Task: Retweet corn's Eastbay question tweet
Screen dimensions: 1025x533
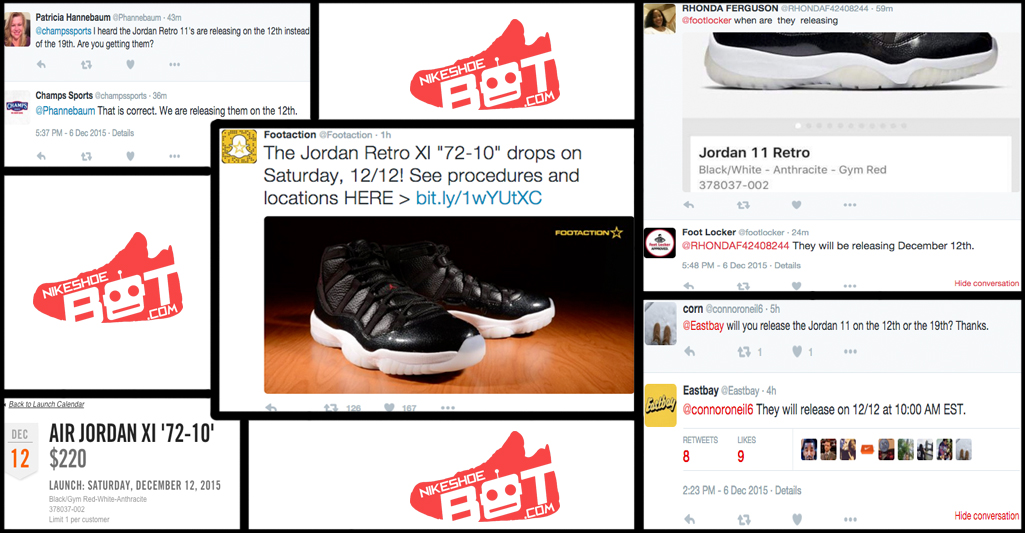Action: [744, 352]
